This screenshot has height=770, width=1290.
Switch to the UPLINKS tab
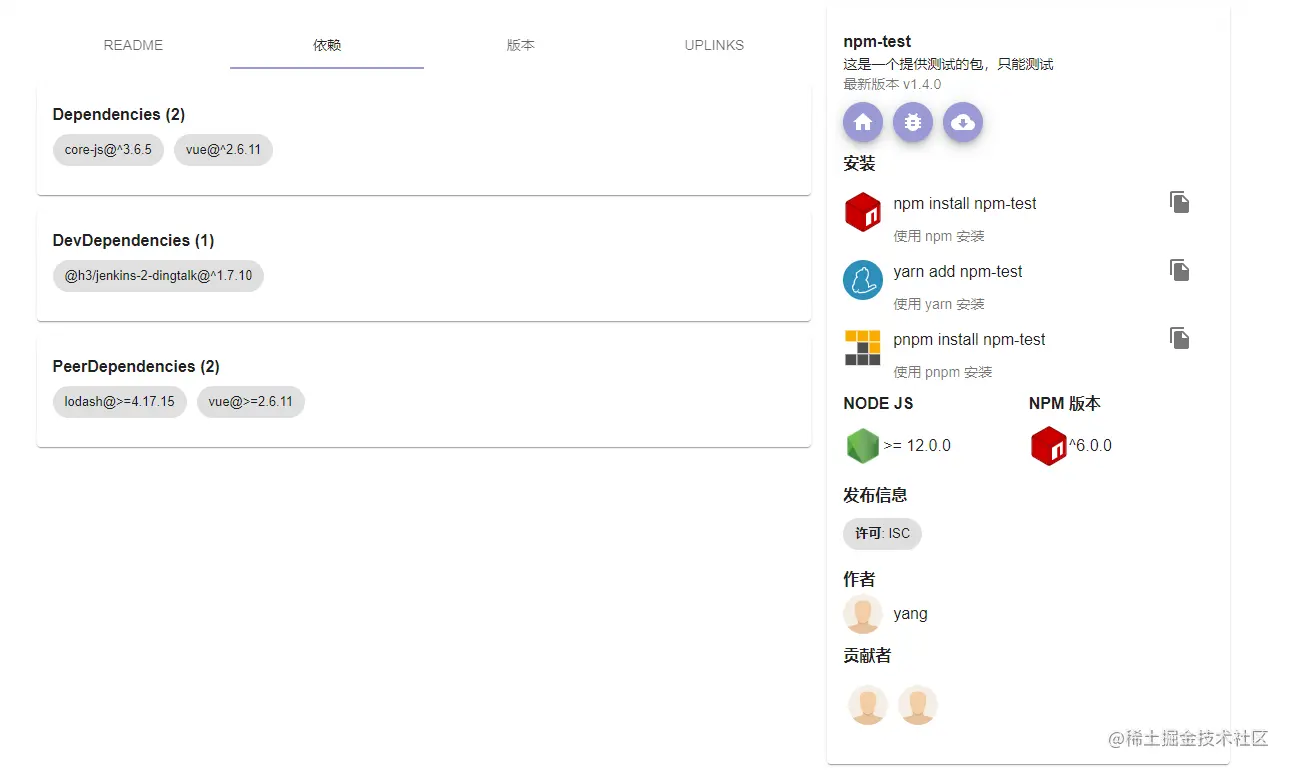pos(713,45)
